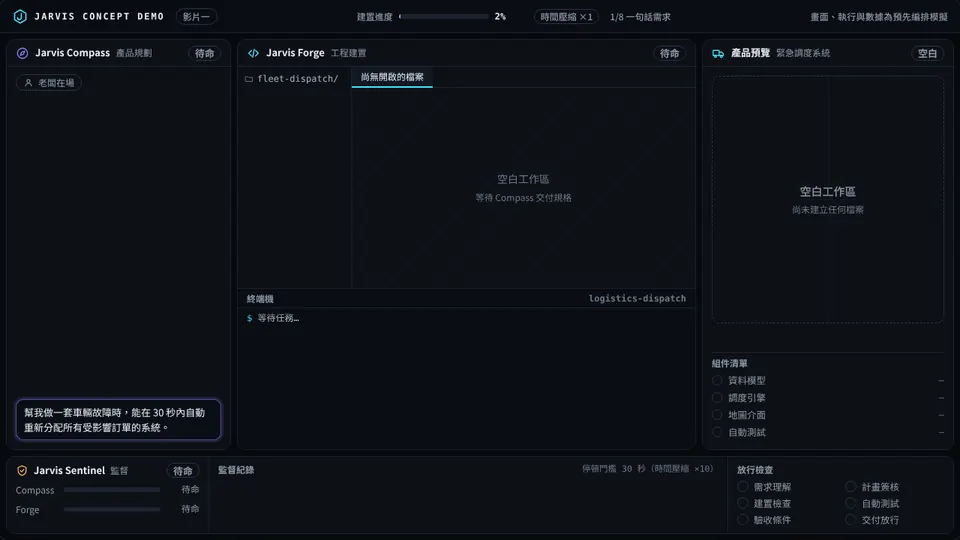Click the 停頓門檻 30 秒 threshold text
The width and height of the screenshot is (960, 540).
pos(648,469)
